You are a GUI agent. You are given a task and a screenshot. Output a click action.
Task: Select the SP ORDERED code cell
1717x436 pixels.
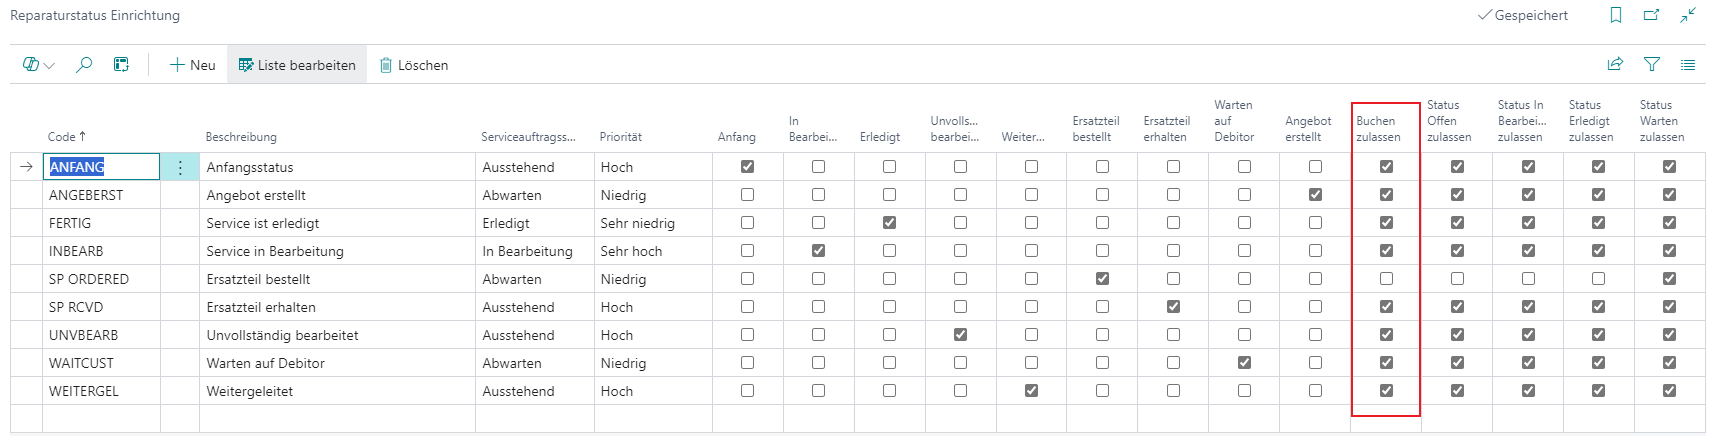[x=101, y=279]
